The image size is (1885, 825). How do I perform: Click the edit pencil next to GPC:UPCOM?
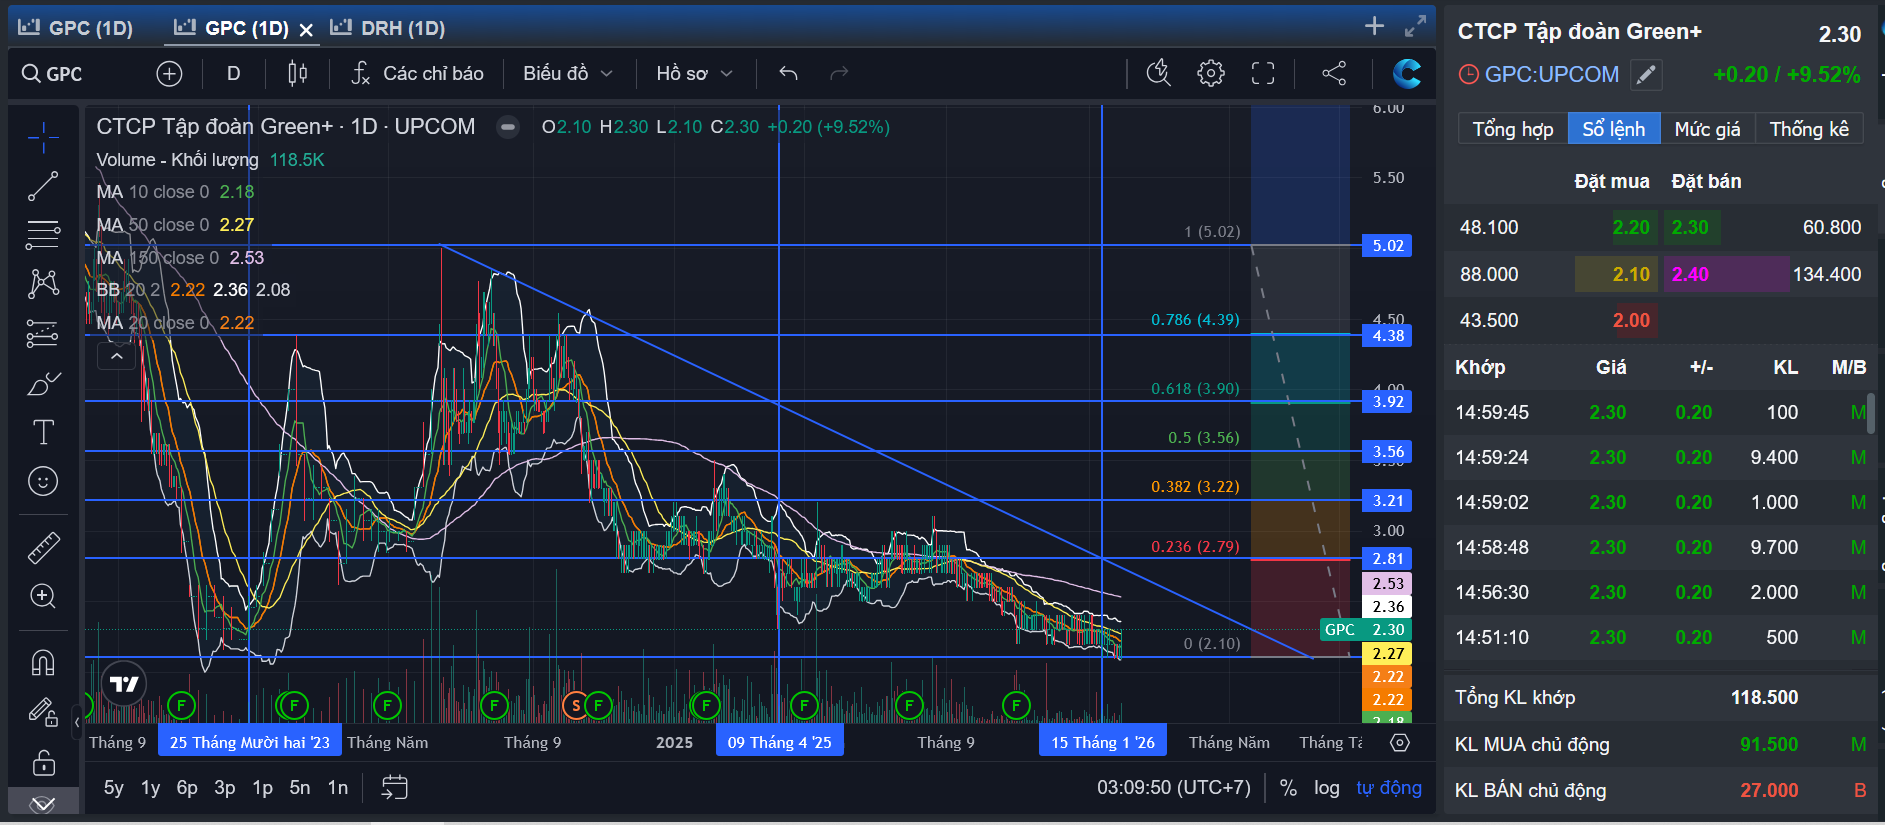1646,74
